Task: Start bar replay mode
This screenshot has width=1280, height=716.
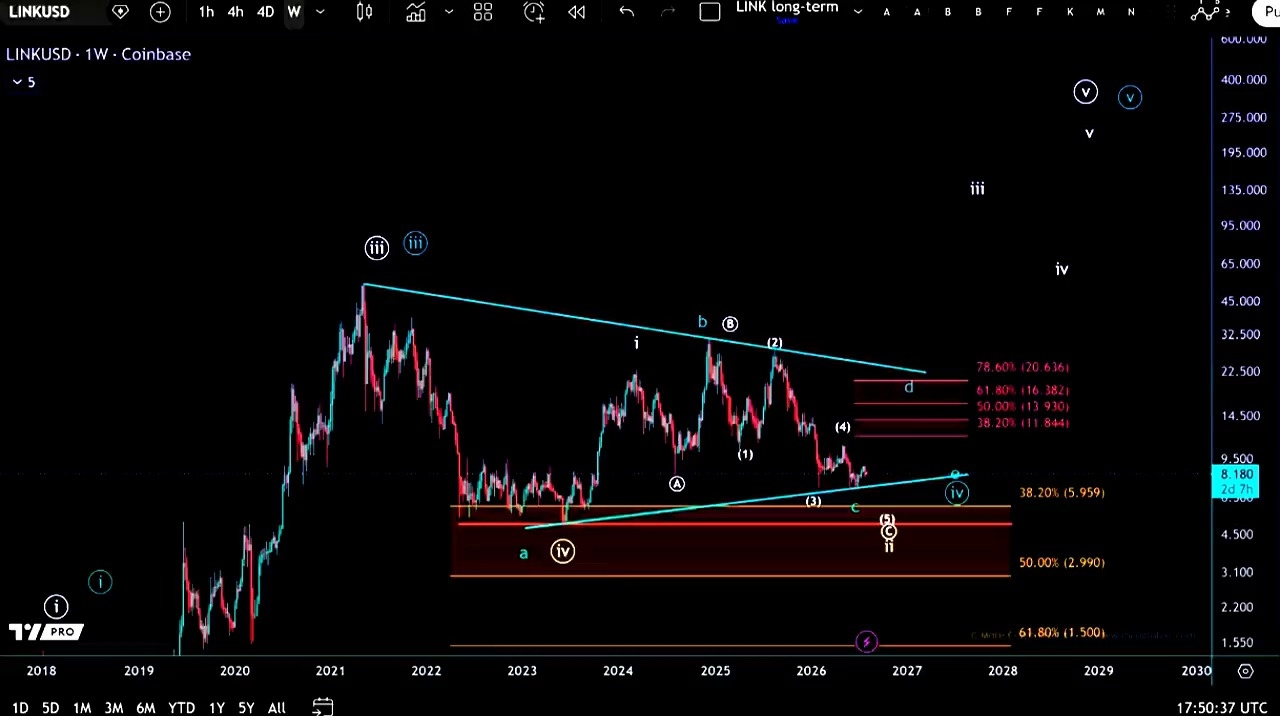Action: pyautogui.click(x=577, y=12)
